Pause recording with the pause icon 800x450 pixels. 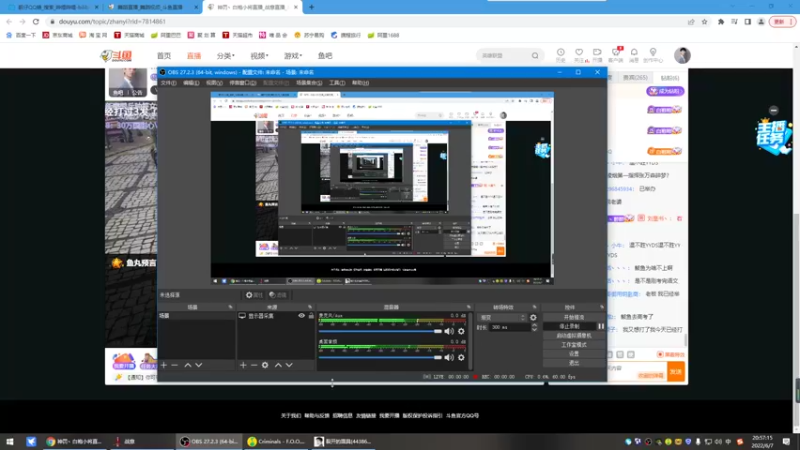(x=601, y=327)
